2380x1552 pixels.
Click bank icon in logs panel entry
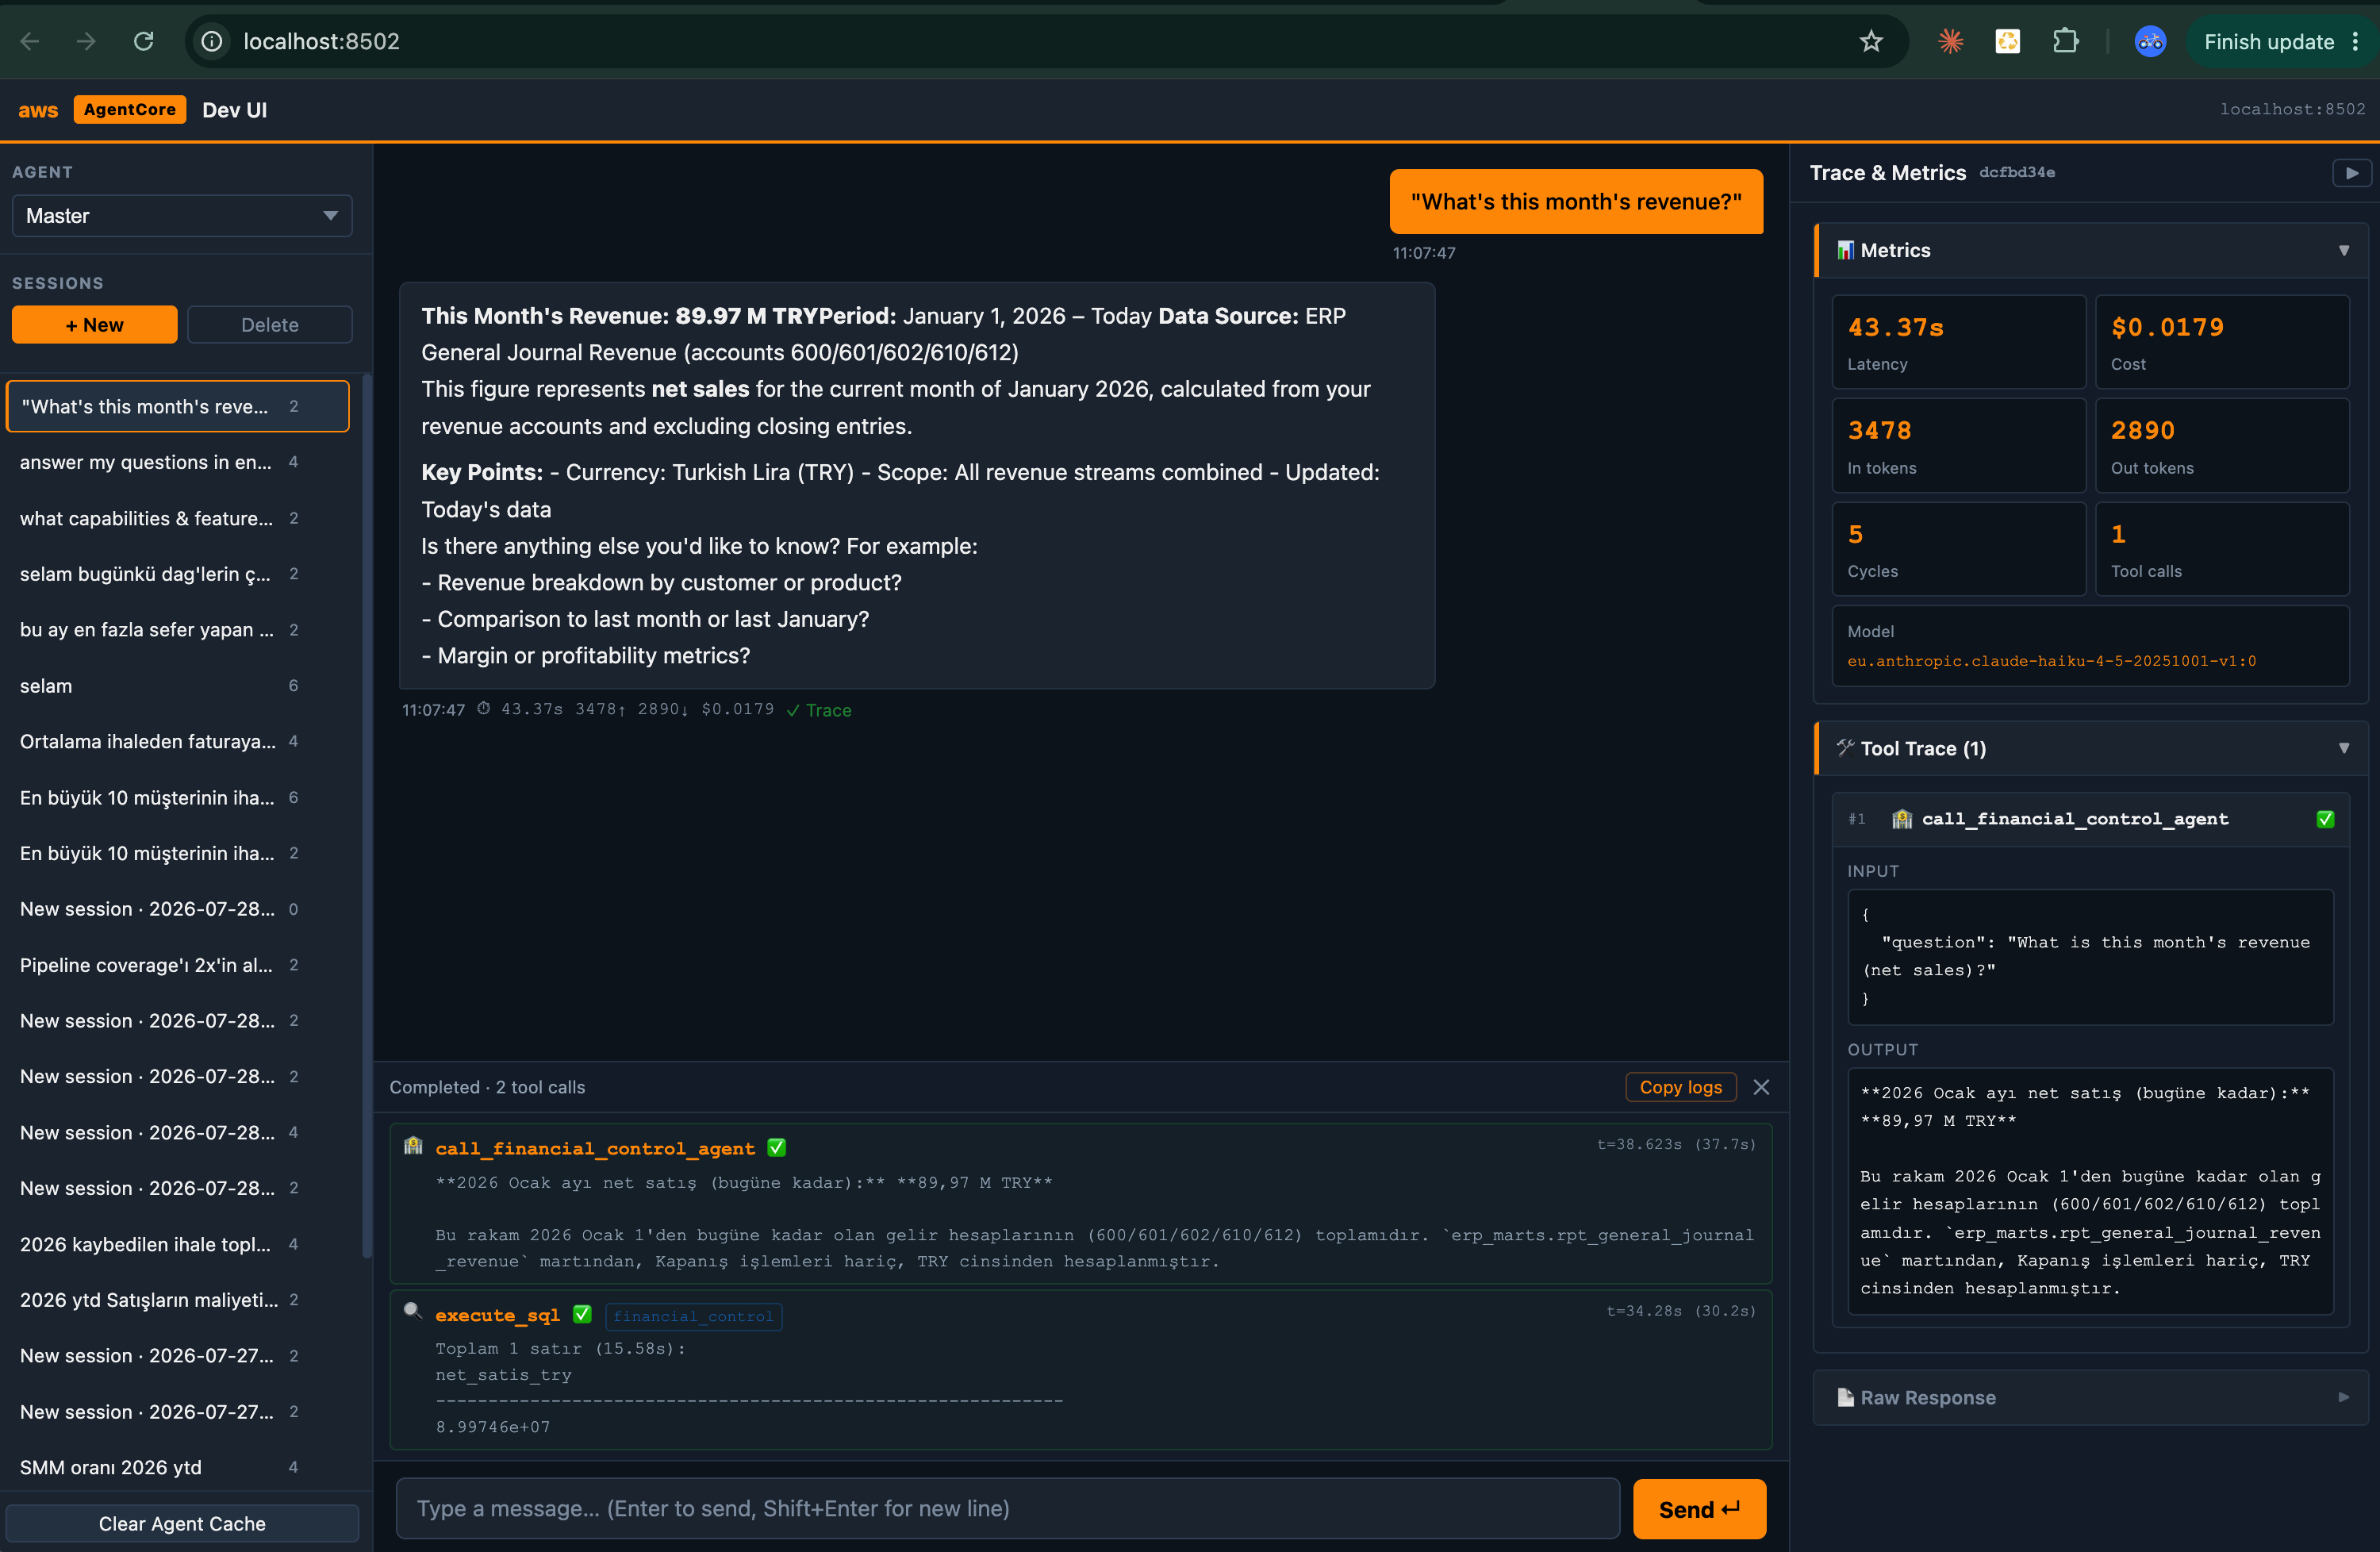coord(413,1146)
